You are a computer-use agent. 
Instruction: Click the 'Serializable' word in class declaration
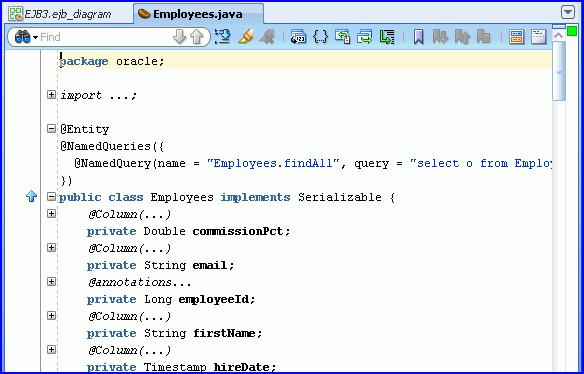[340, 197]
